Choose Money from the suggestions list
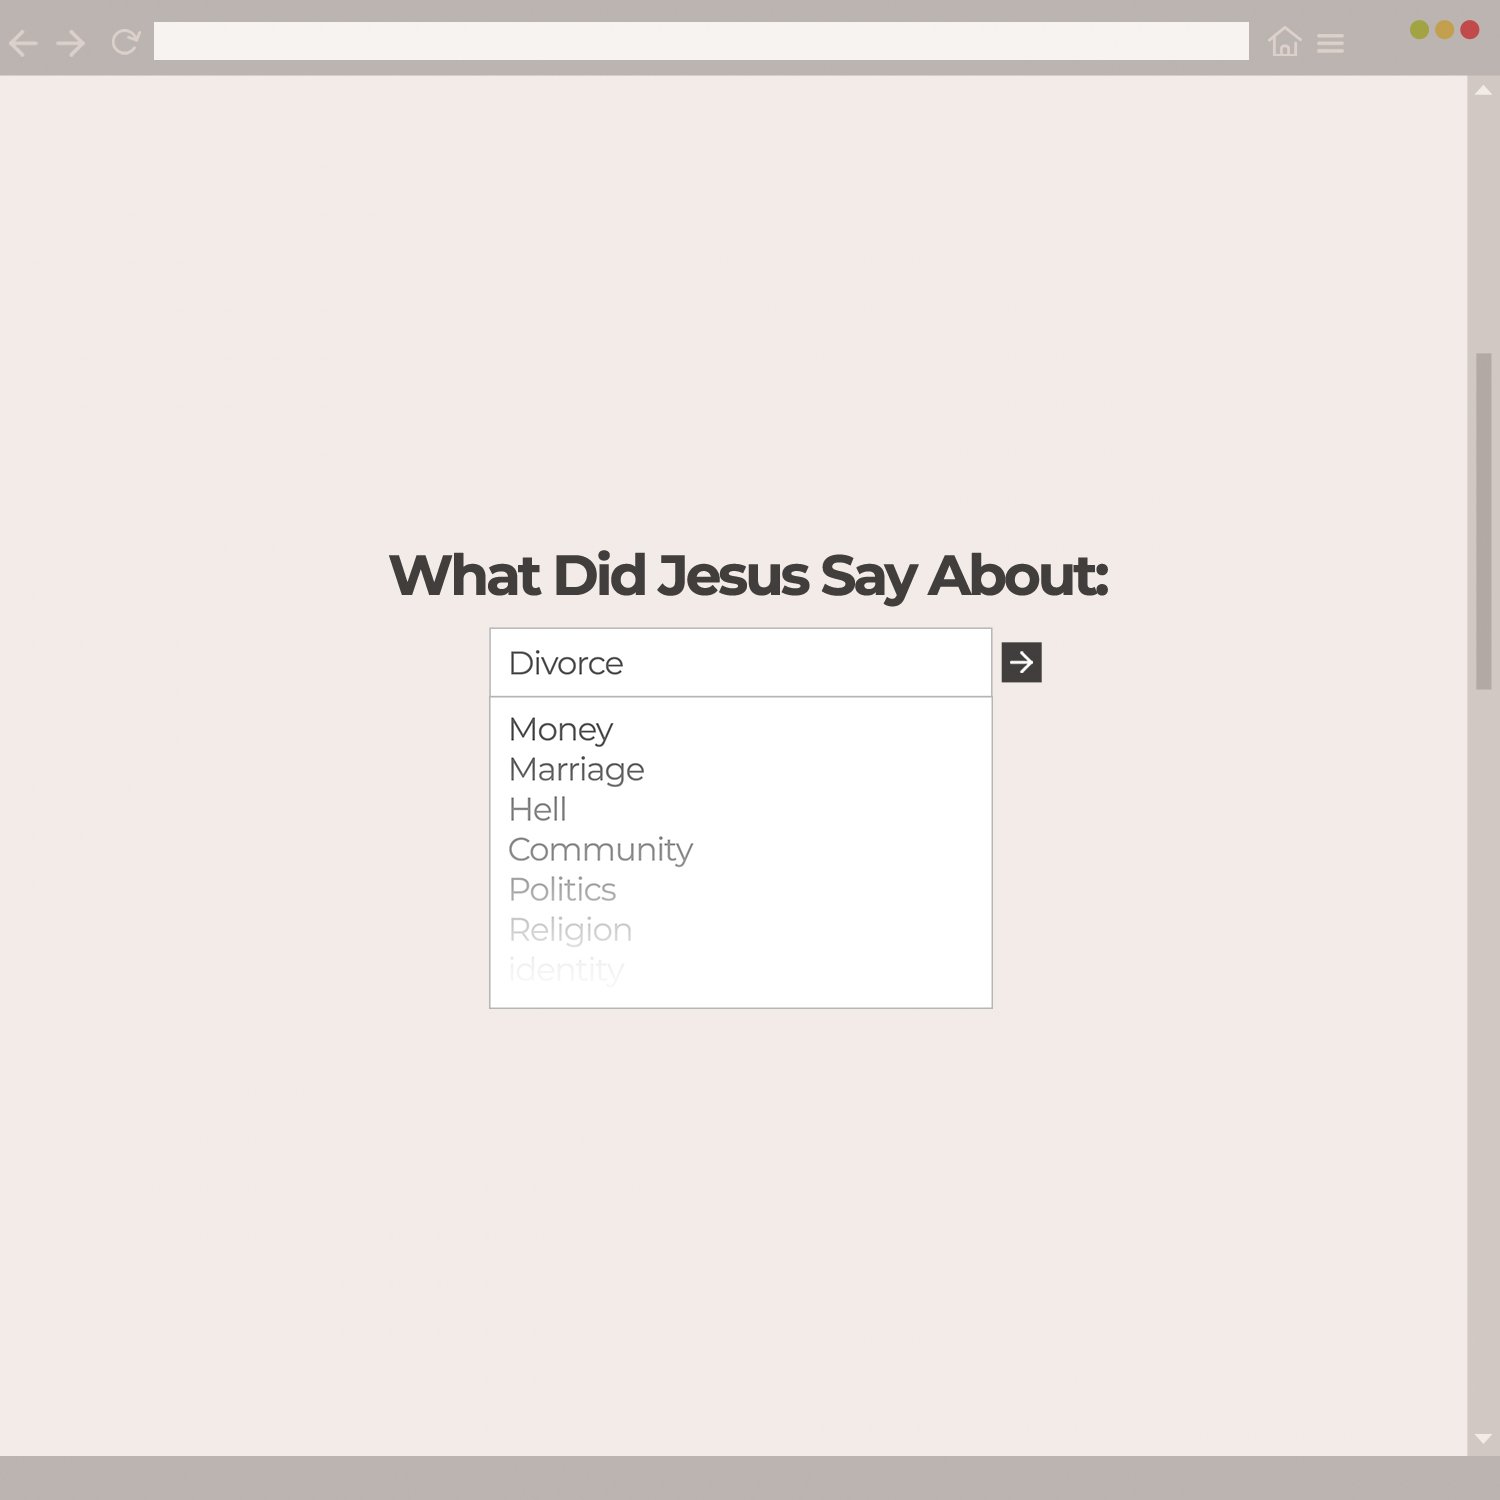This screenshot has width=1500, height=1500. (560, 730)
